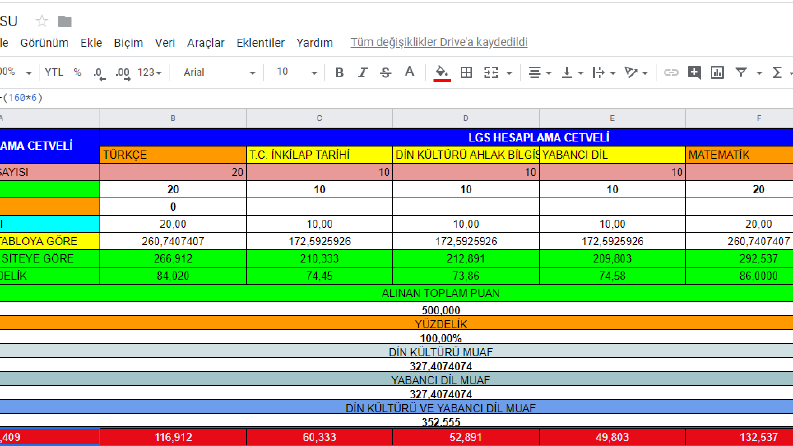This screenshot has height=446, width=793.
Task: Expand merge cells options arrow
Action: coord(509,73)
